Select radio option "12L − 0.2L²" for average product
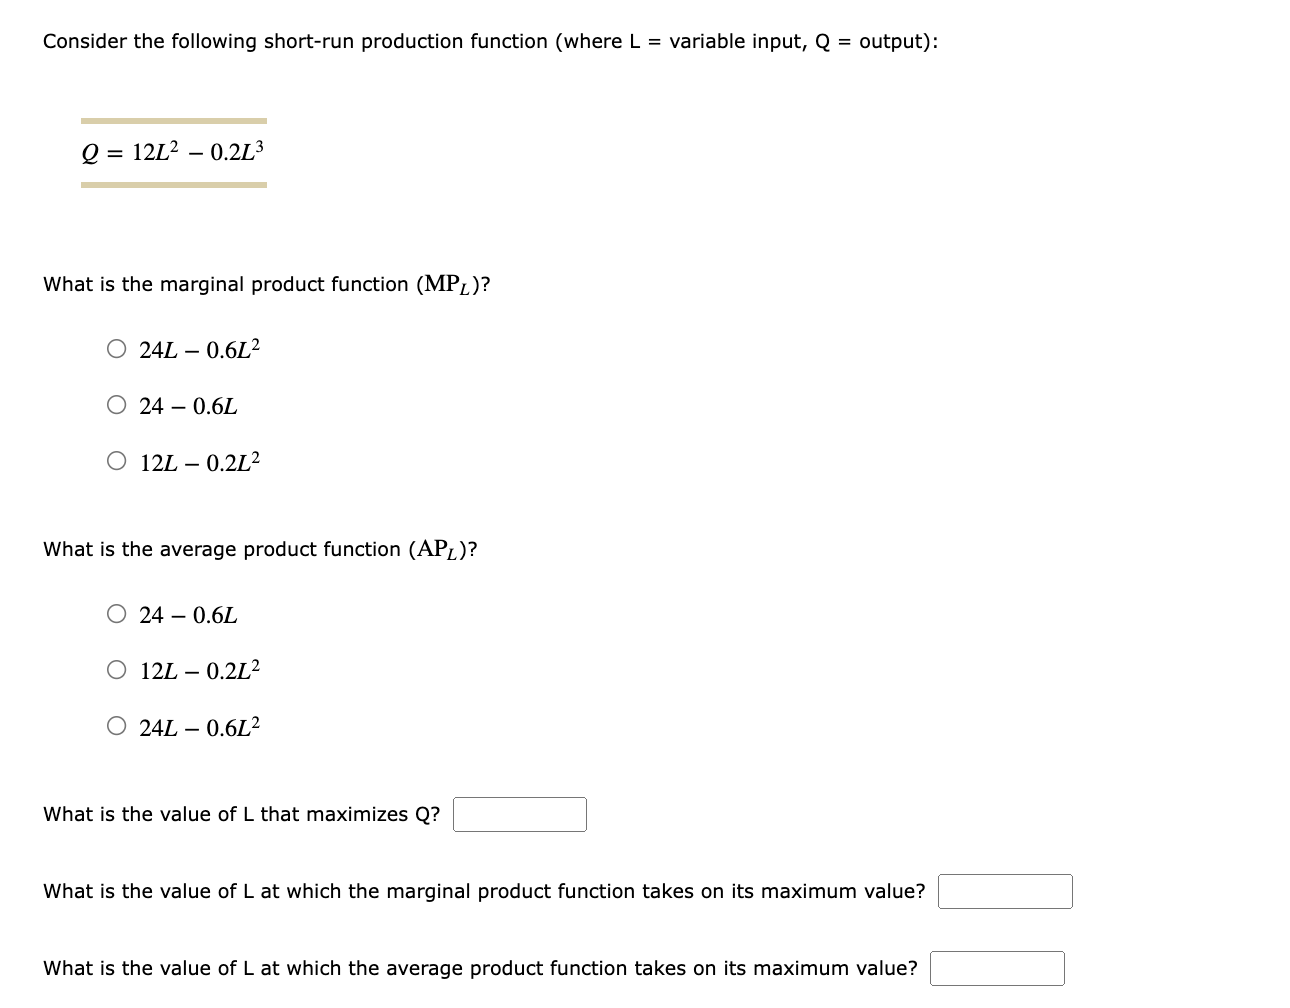 click(x=116, y=669)
